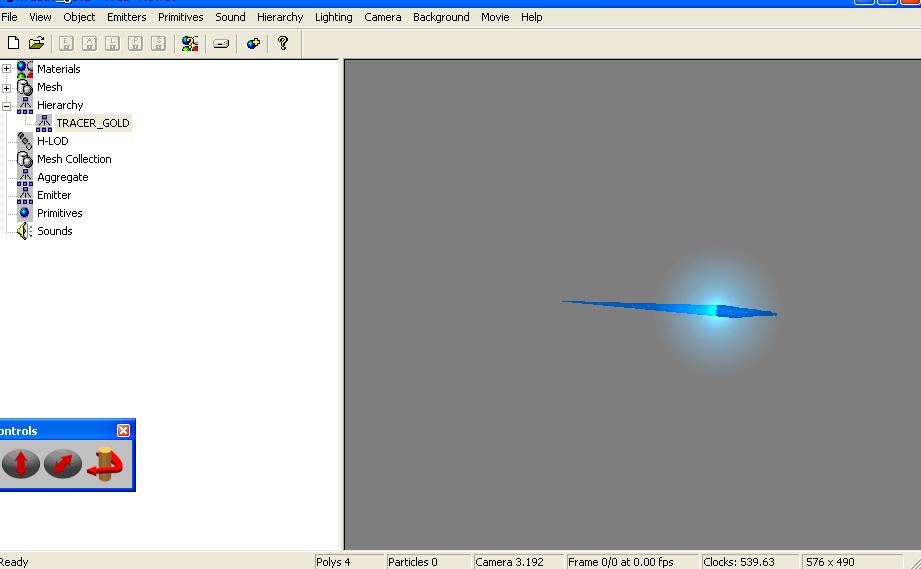This screenshot has height=569, width=921.
Task: Click the glowing blue tracer in viewport
Action: click(x=714, y=310)
